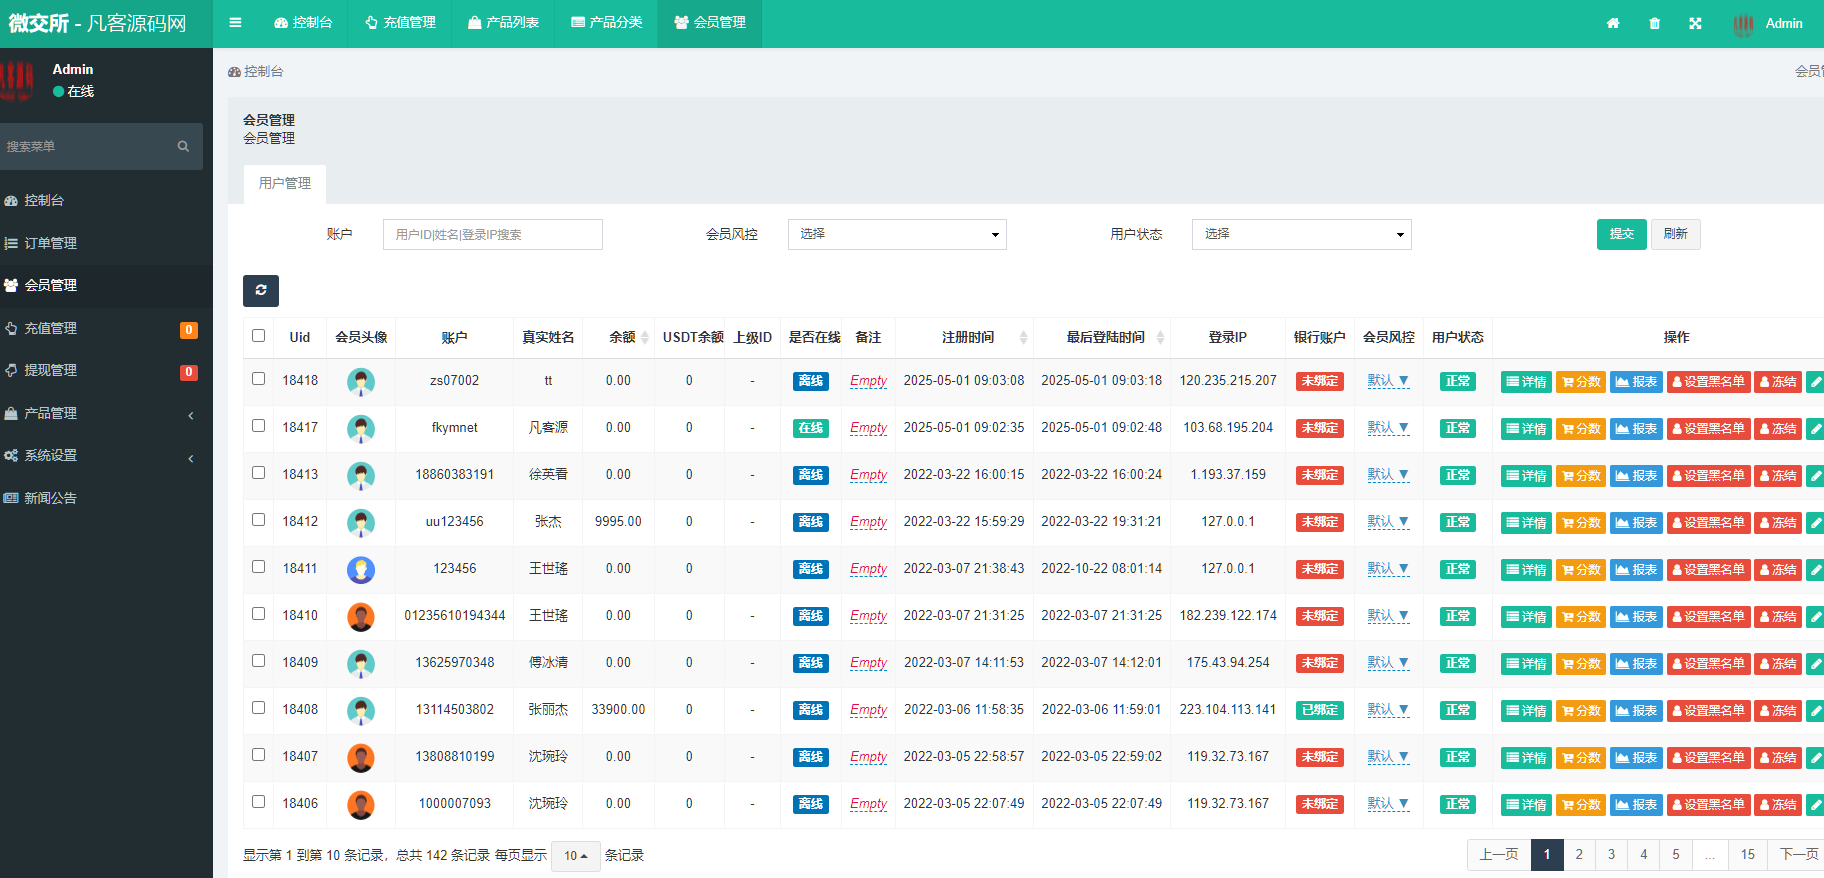
Task: Type in the 账户 search input field
Action: pyautogui.click(x=492, y=234)
